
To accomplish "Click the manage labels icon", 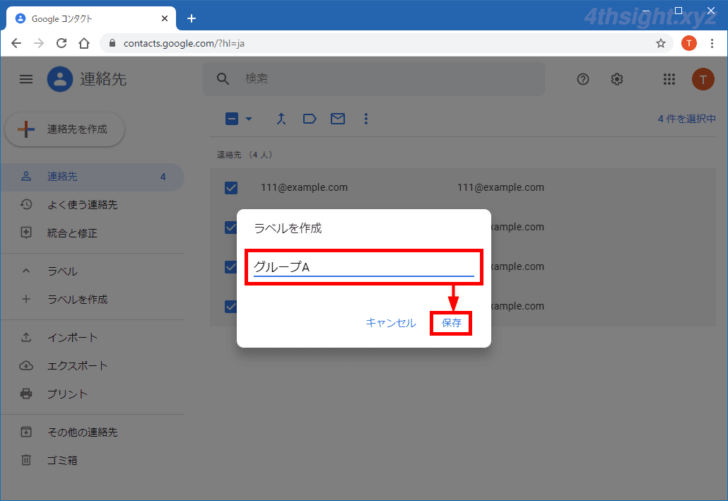I will tap(309, 119).
